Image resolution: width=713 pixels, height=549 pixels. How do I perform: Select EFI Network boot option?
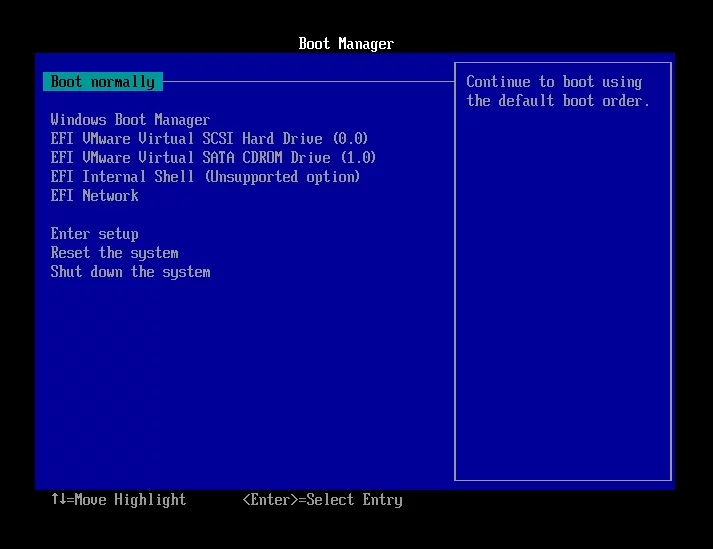pyautogui.click(x=94, y=196)
